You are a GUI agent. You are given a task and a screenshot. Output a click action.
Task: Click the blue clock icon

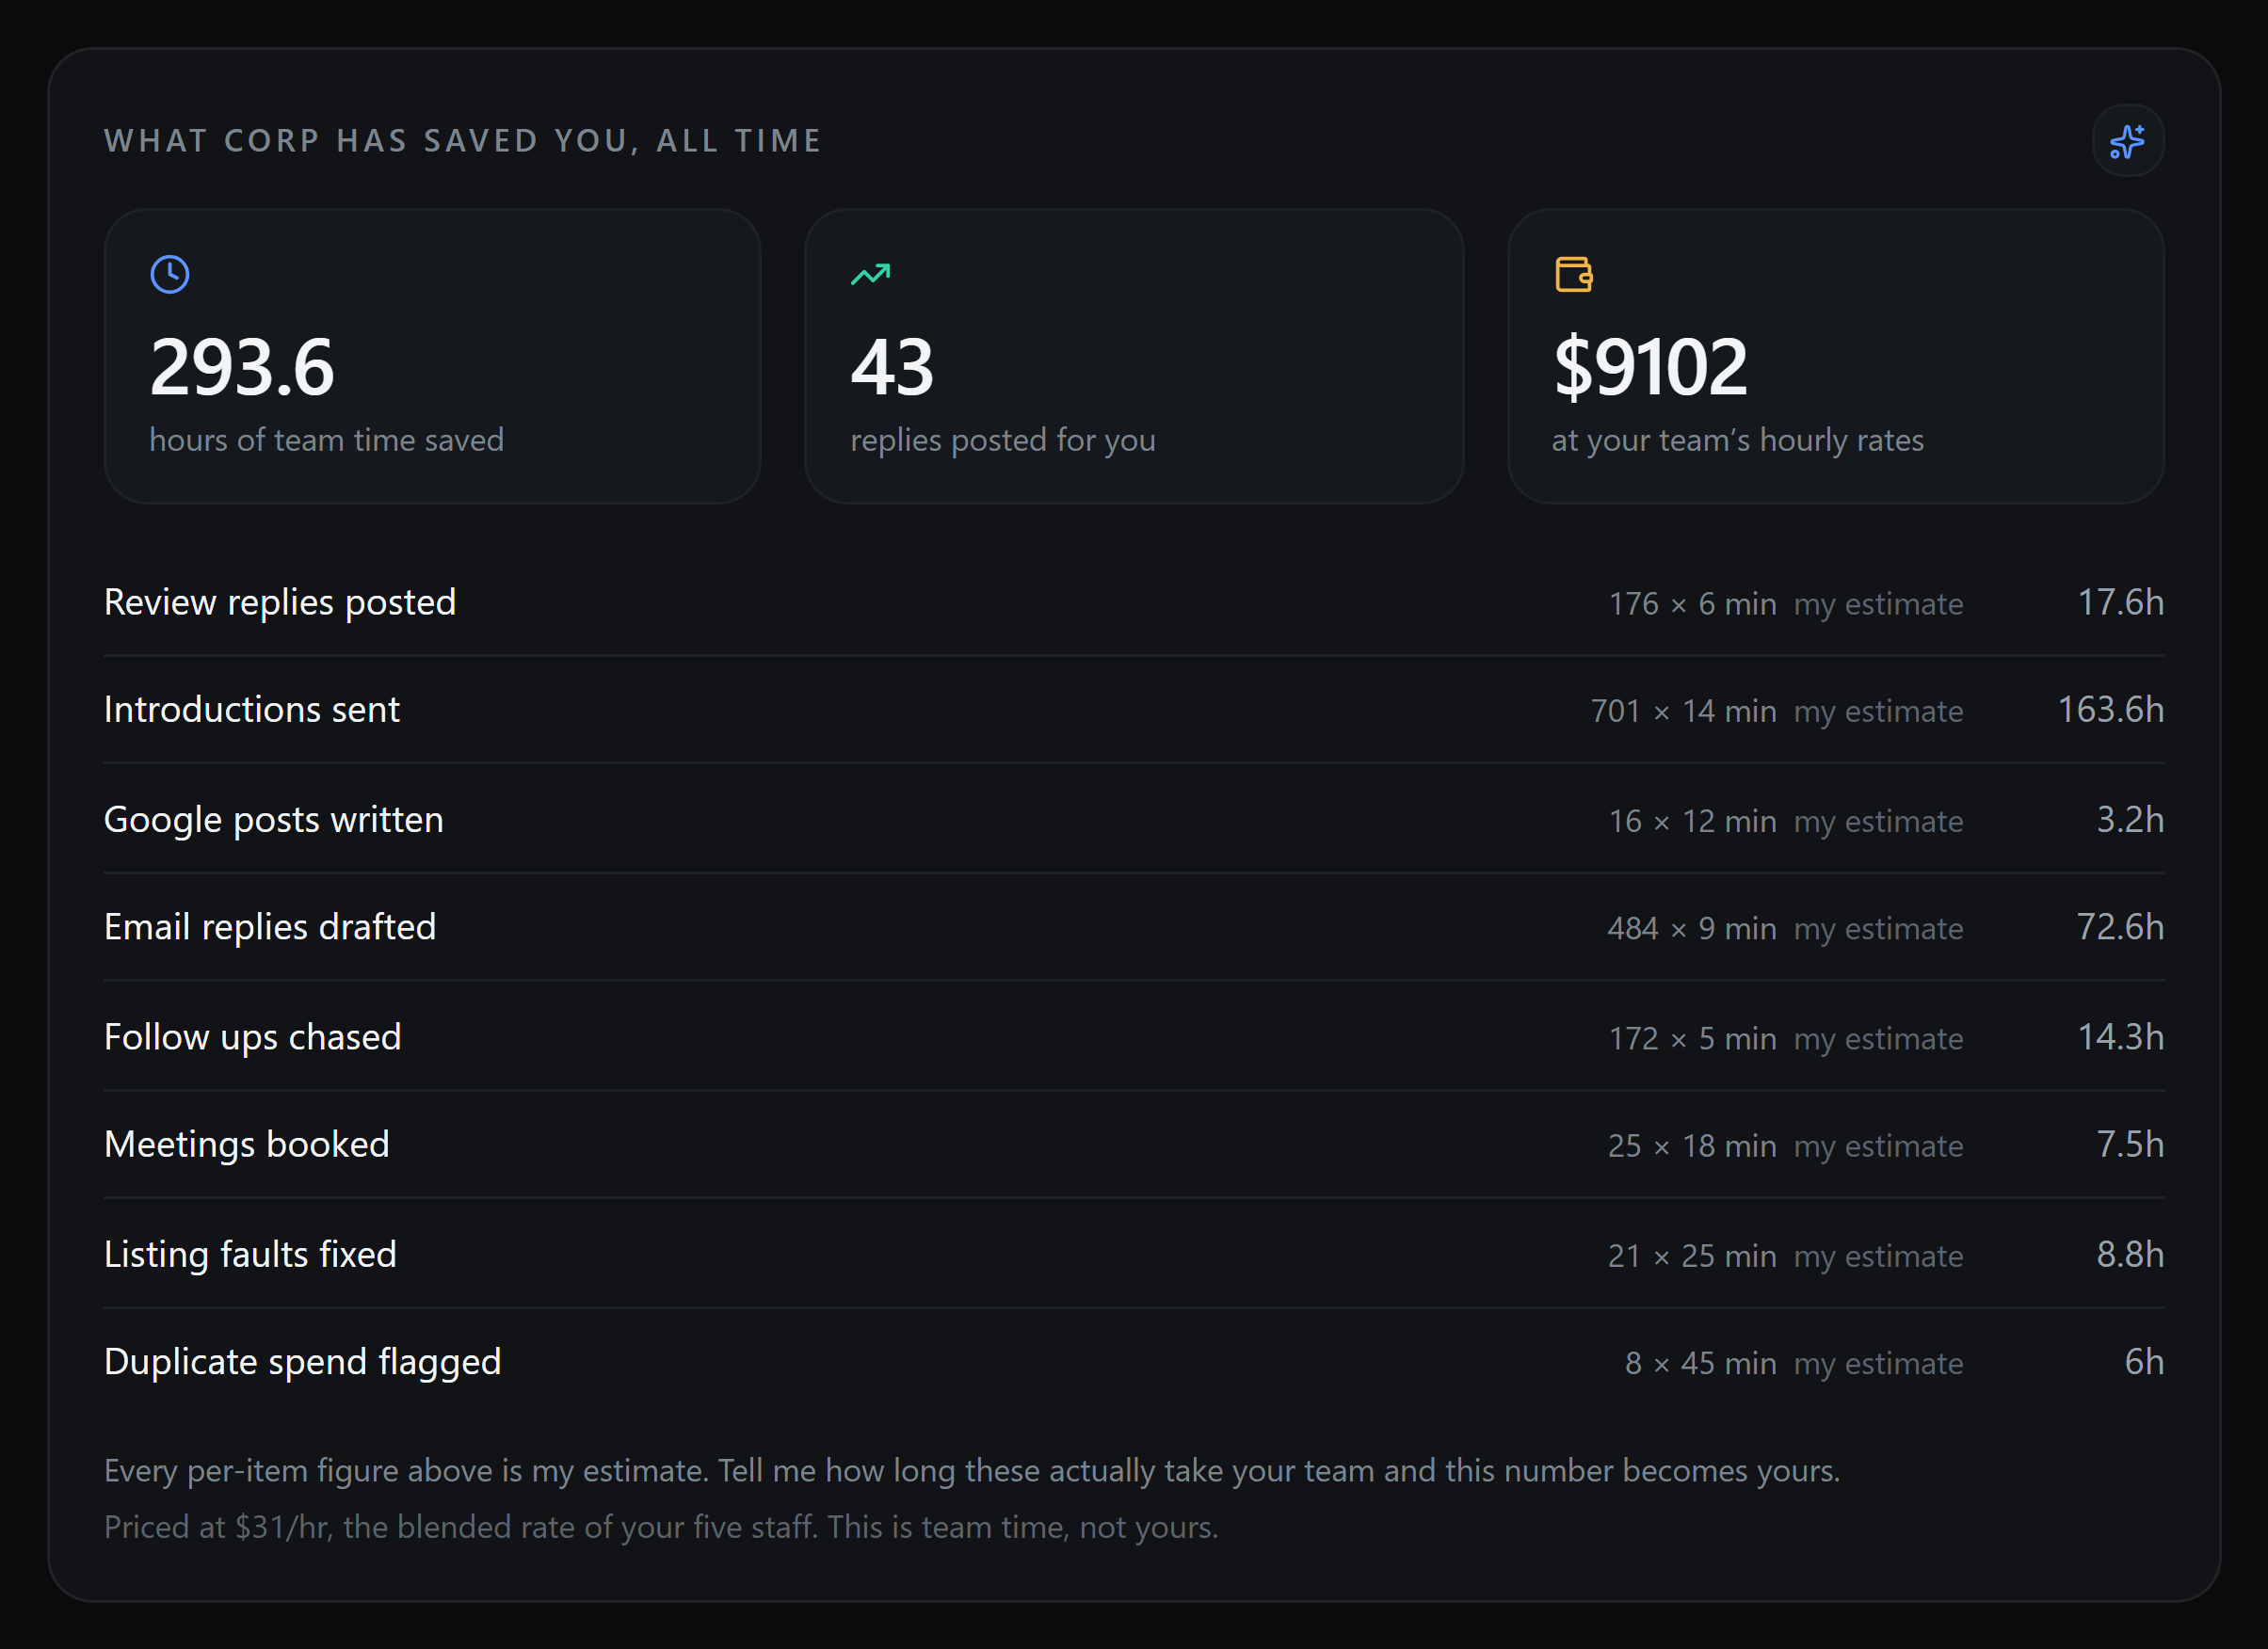tap(170, 274)
